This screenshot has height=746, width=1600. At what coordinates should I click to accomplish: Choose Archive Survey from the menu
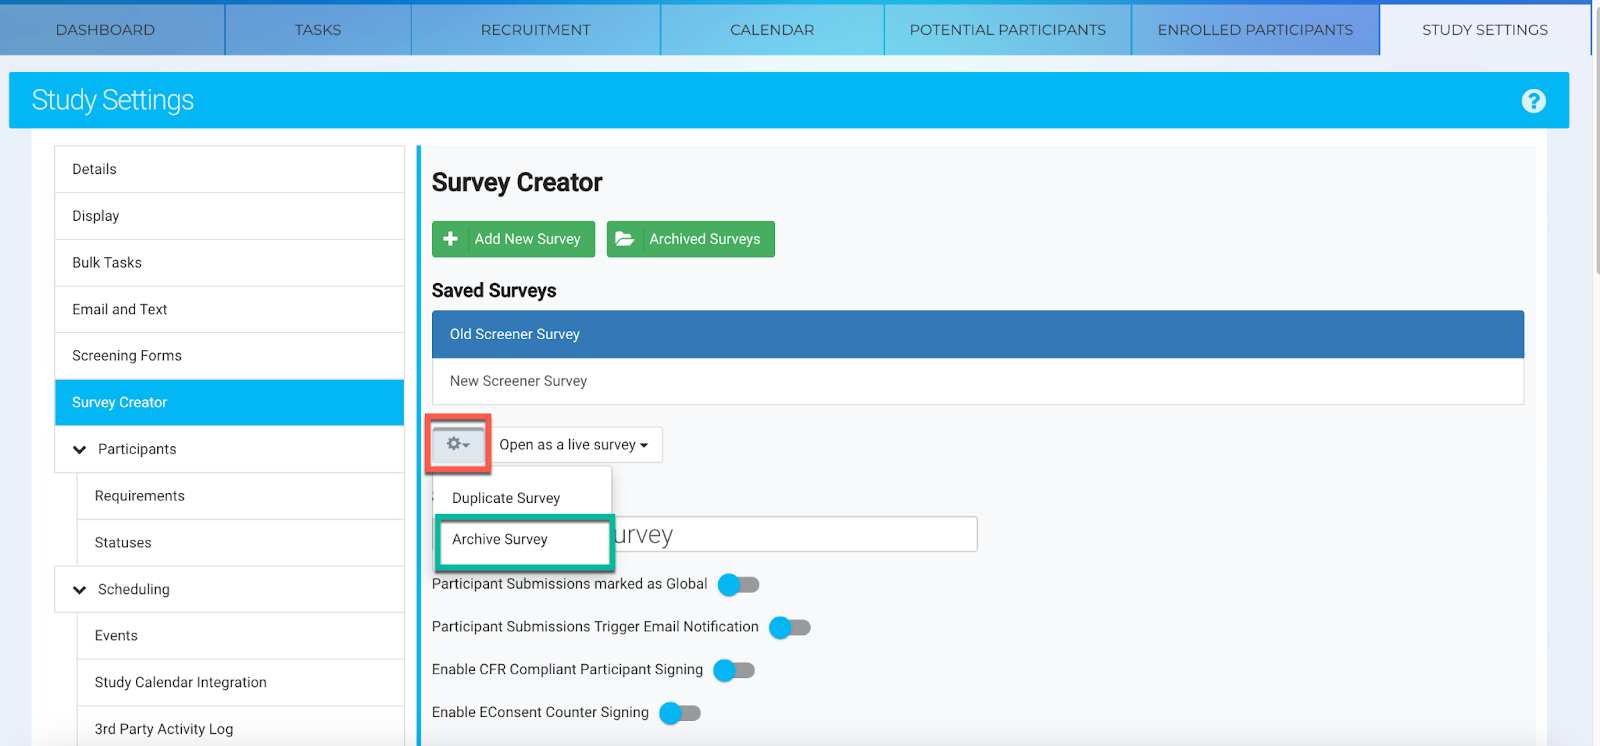[500, 540]
